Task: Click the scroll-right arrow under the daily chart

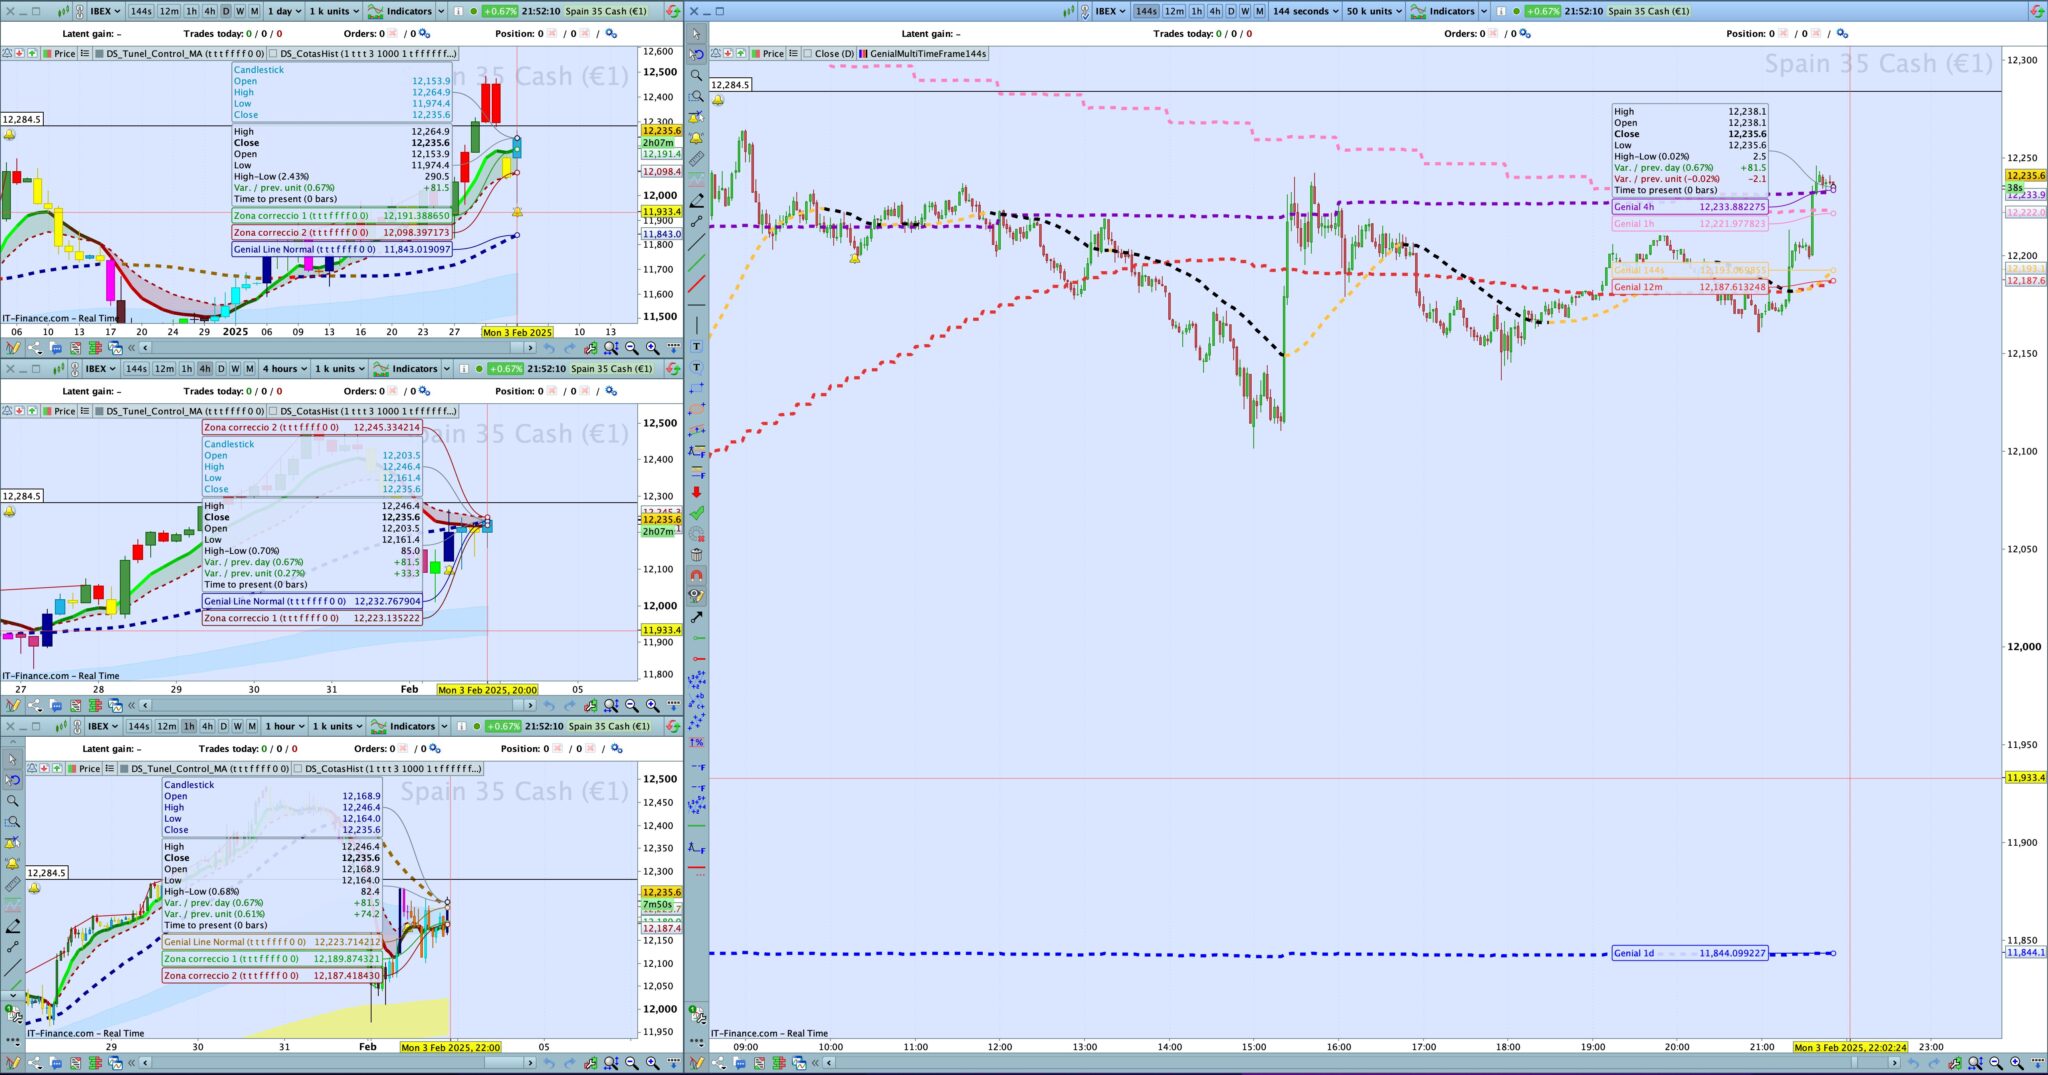Action: pos(530,348)
